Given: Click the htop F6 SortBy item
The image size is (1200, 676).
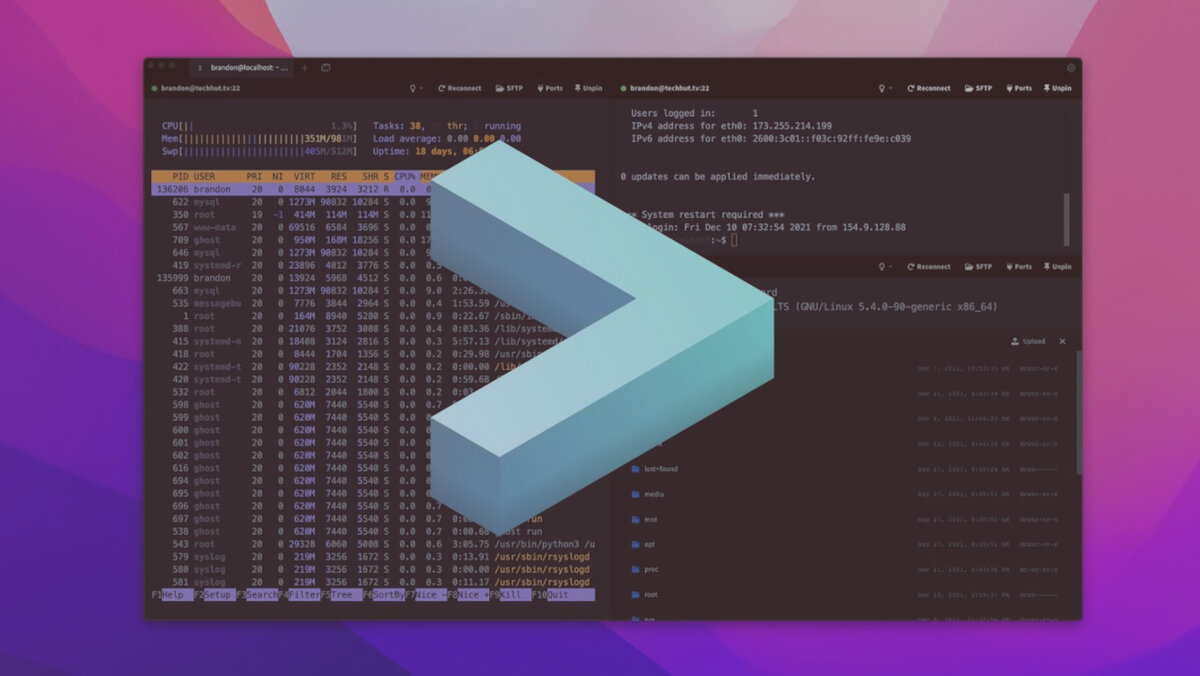Looking at the screenshot, I should (x=384, y=594).
